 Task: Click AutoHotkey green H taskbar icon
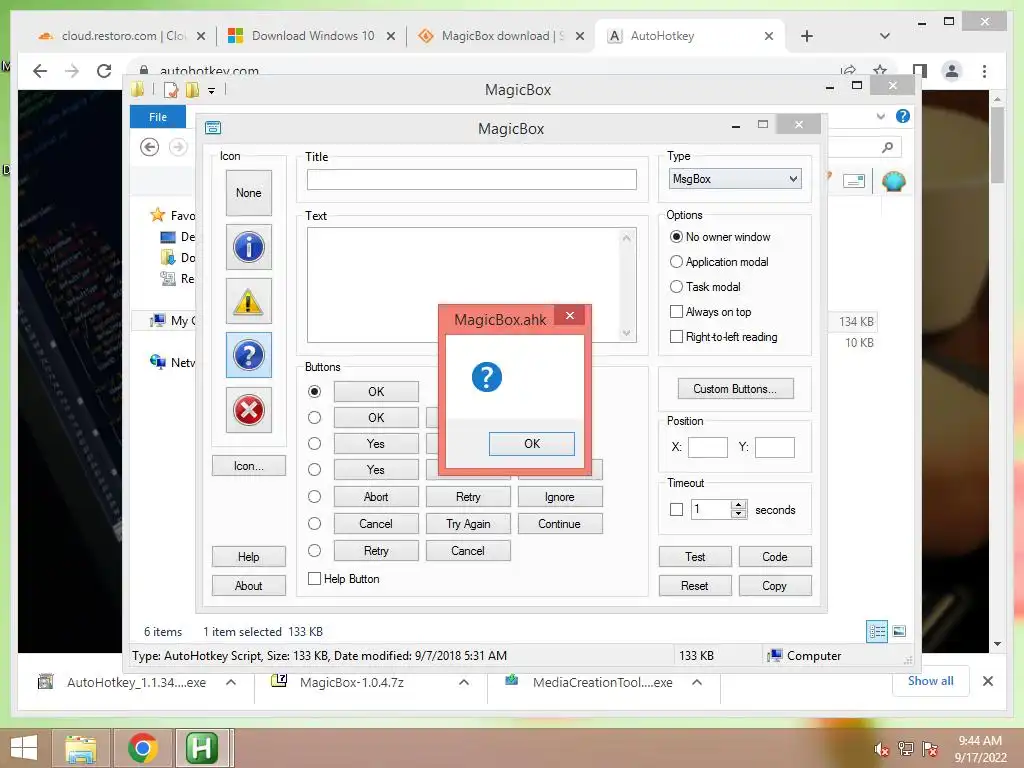click(202, 748)
